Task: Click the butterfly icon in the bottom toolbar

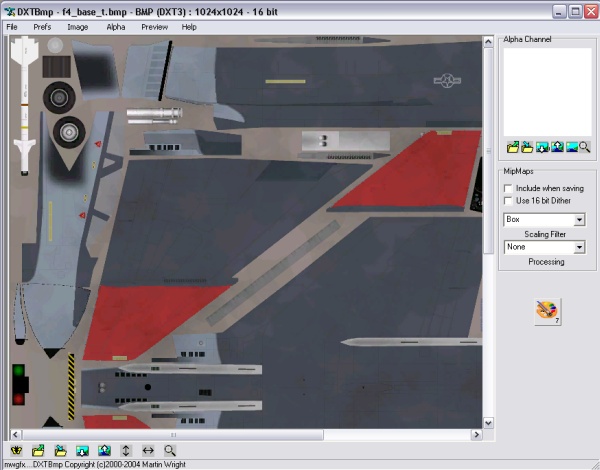Action: tap(15, 451)
